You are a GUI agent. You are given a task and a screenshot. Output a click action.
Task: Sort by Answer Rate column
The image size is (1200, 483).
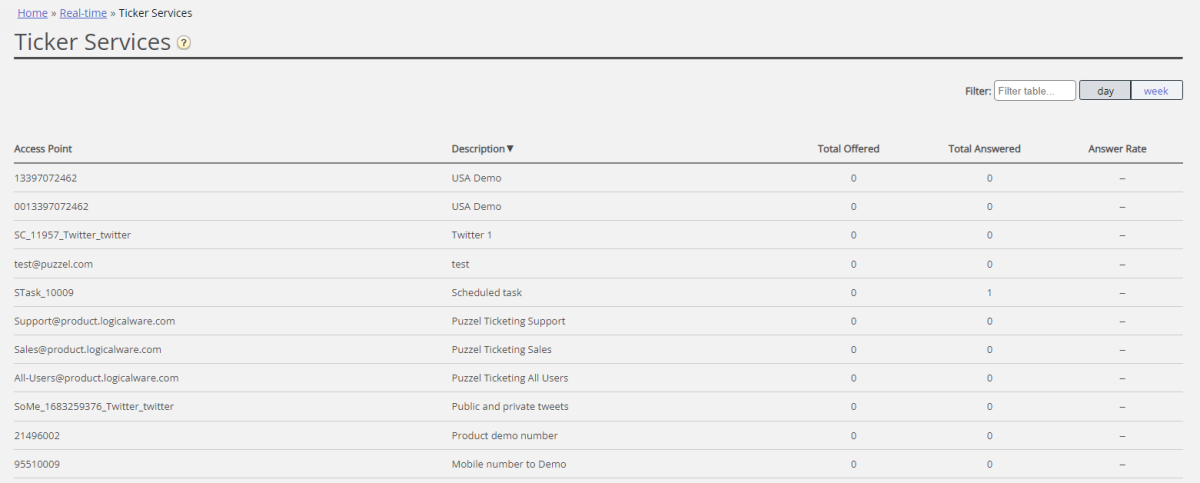[1117, 149]
